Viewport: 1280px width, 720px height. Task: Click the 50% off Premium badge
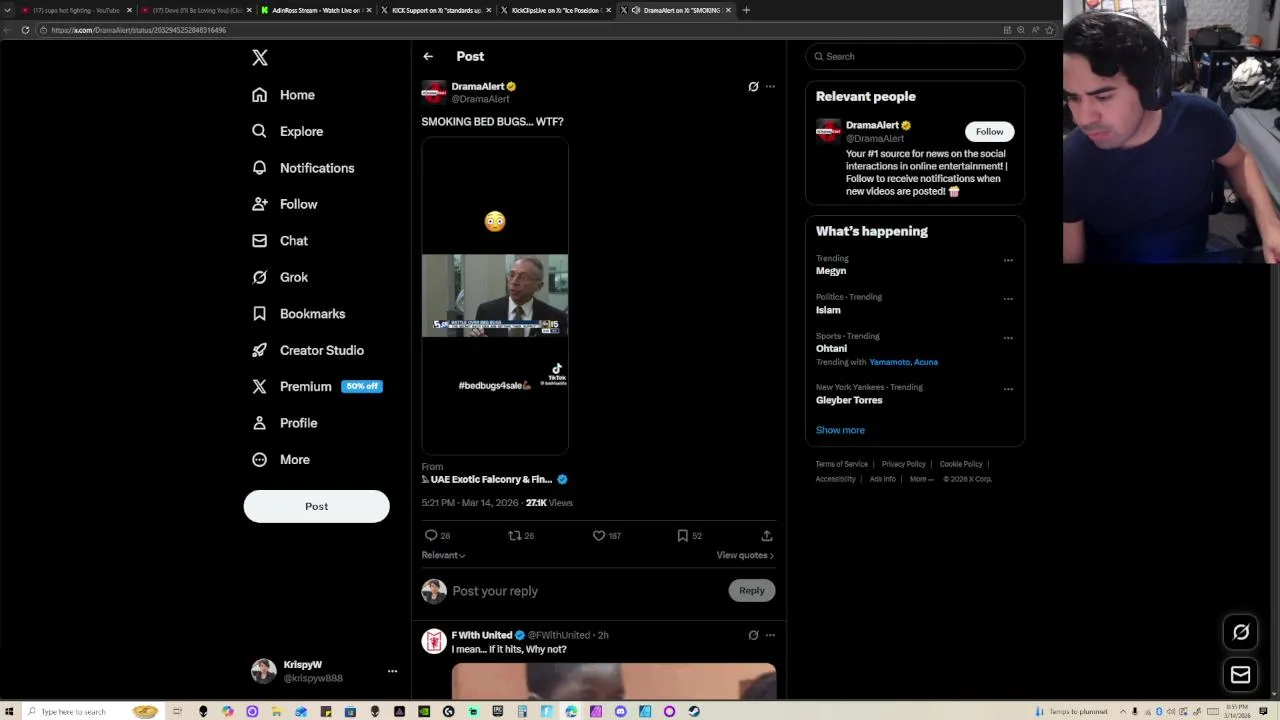click(x=362, y=386)
